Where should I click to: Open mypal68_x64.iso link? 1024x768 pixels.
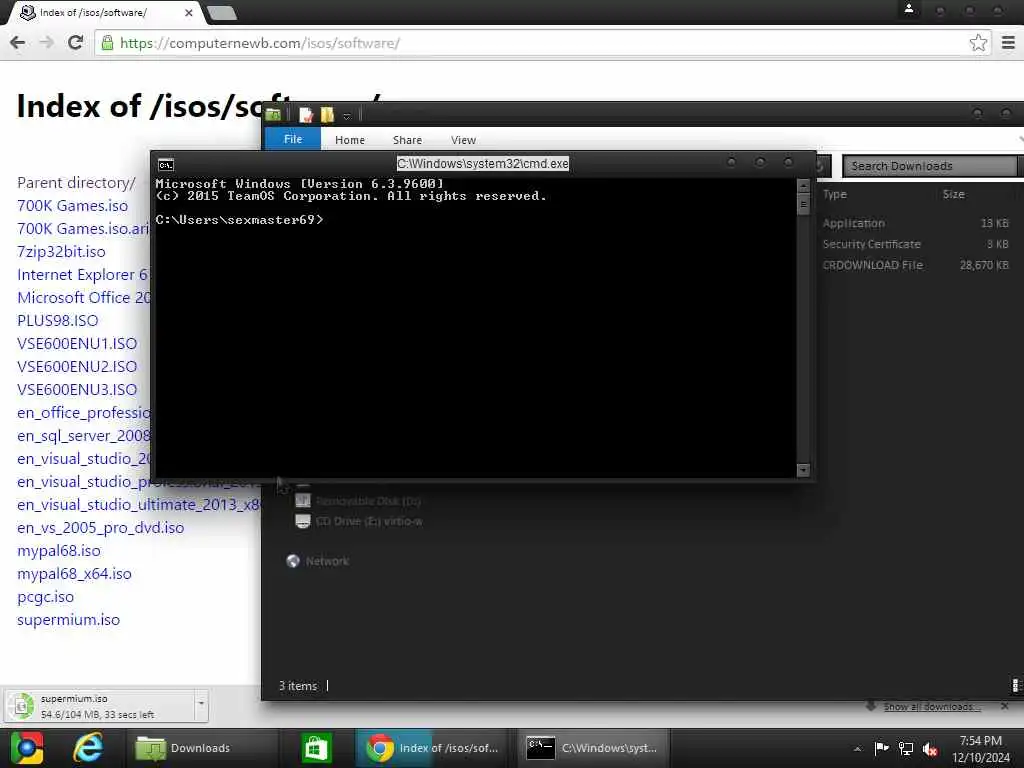(x=74, y=574)
